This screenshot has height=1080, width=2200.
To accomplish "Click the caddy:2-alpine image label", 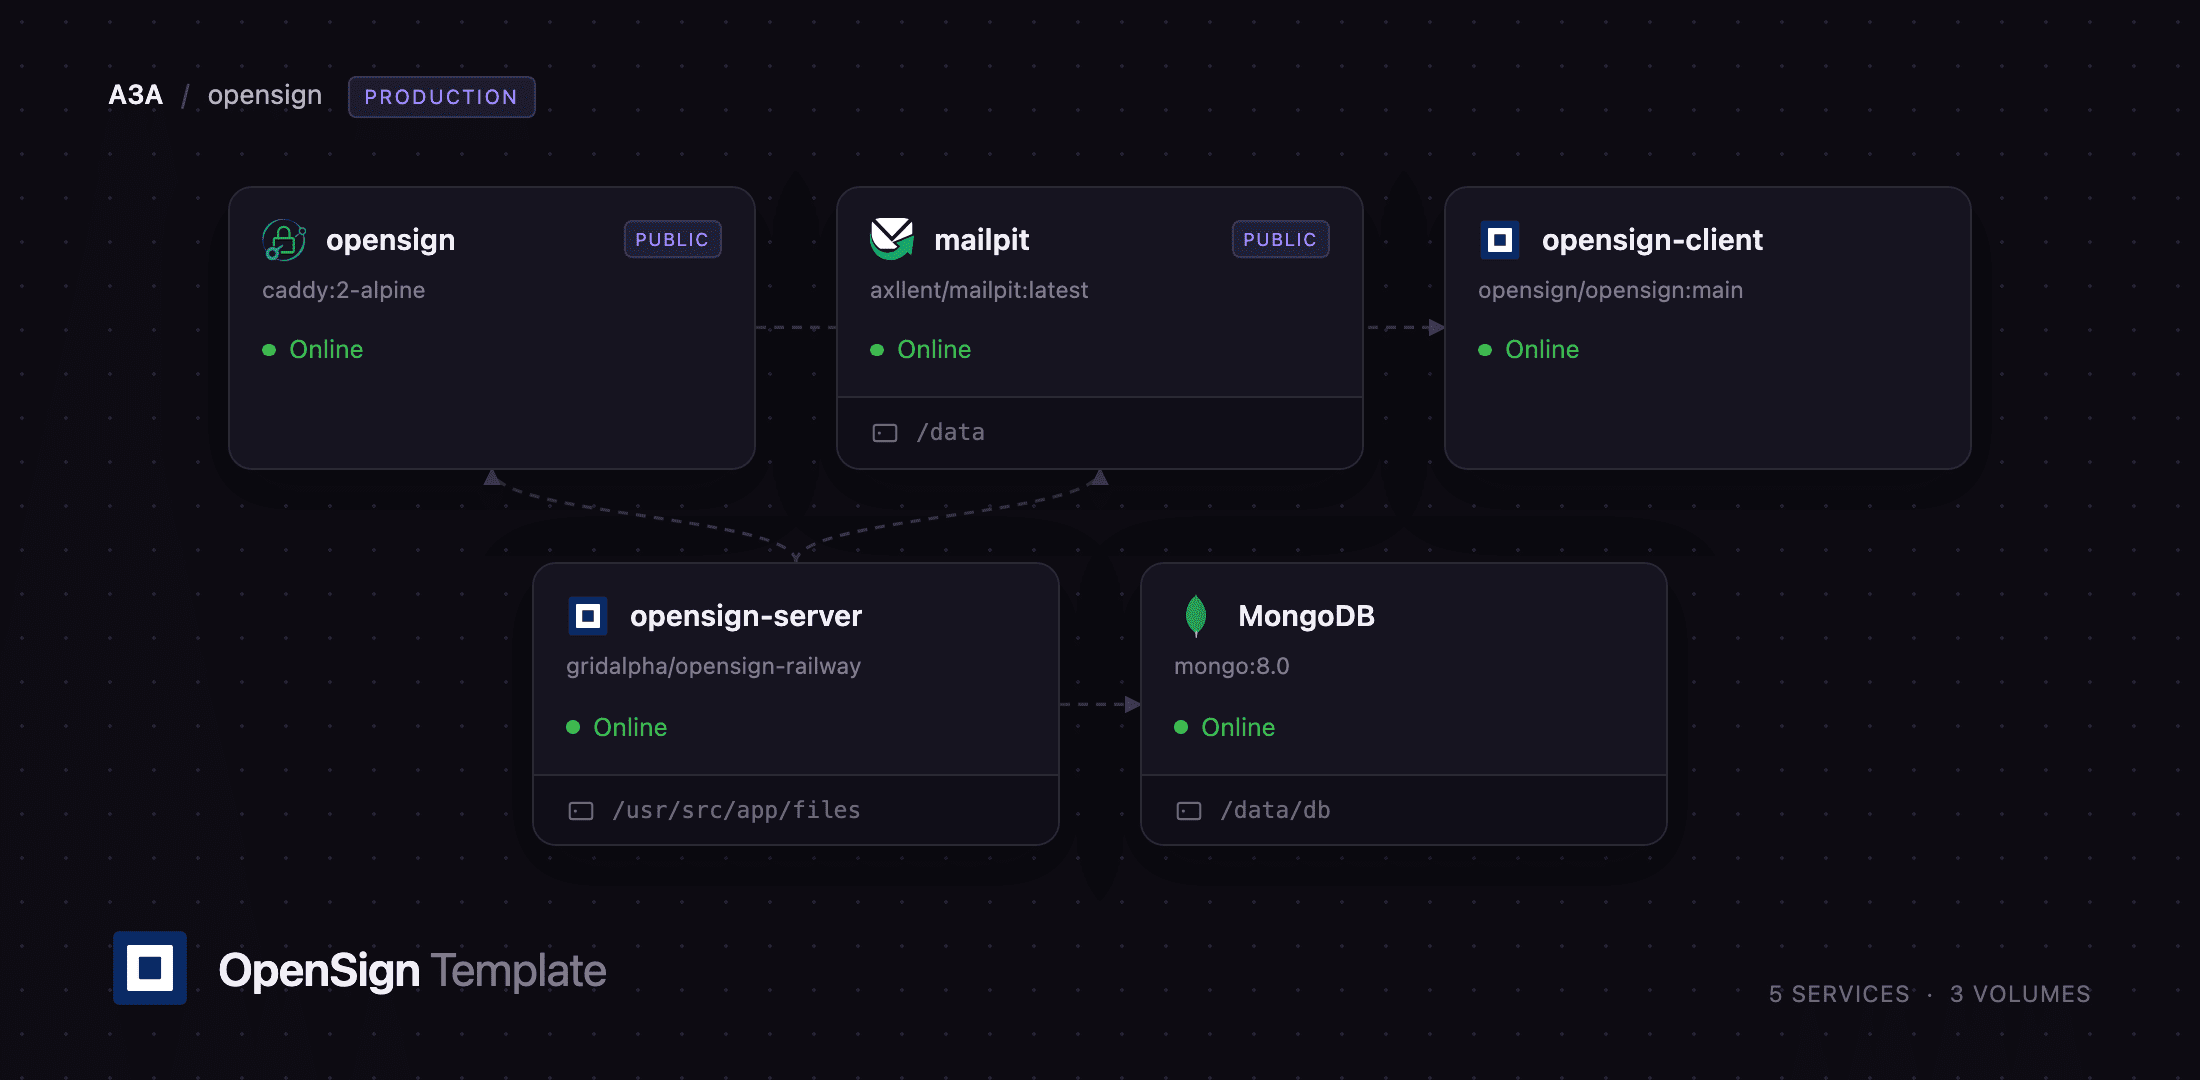I will click(x=344, y=290).
